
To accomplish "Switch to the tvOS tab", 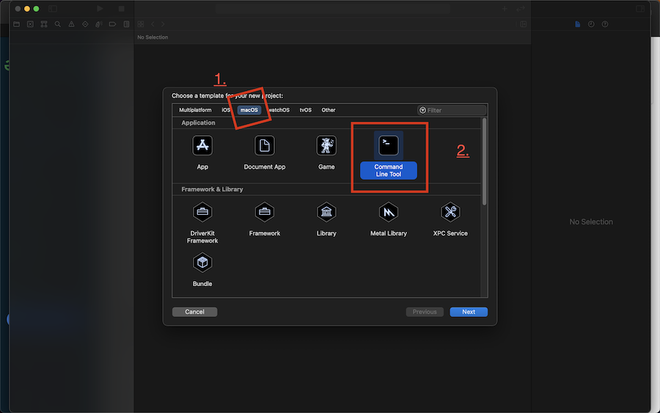I will point(306,110).
